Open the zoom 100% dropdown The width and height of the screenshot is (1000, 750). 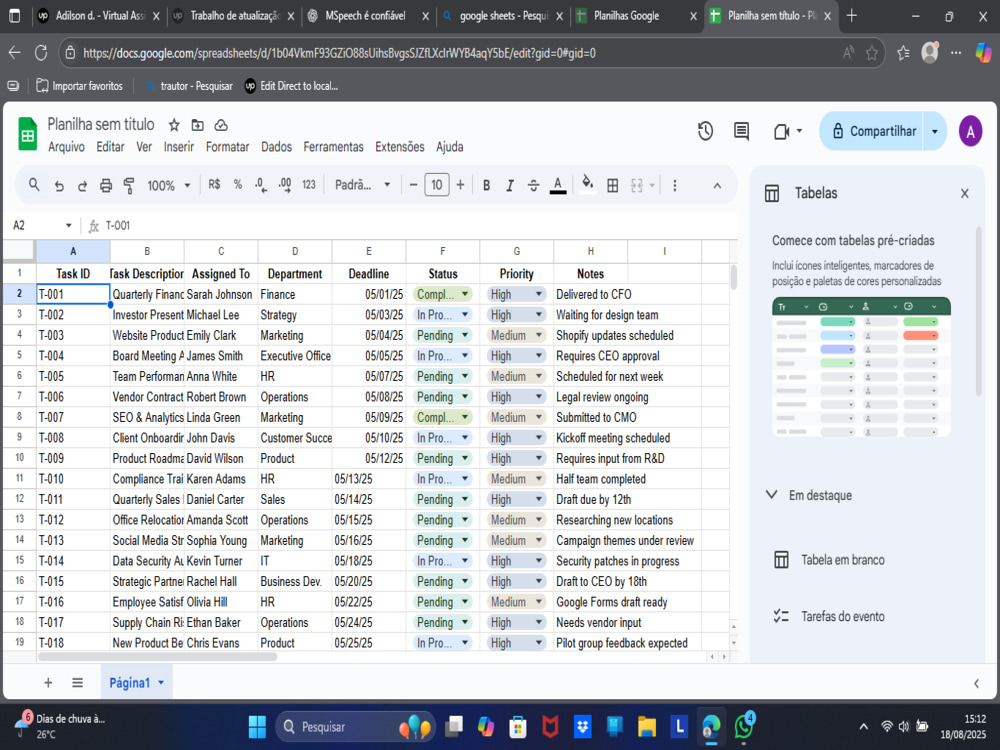(169, 186)
